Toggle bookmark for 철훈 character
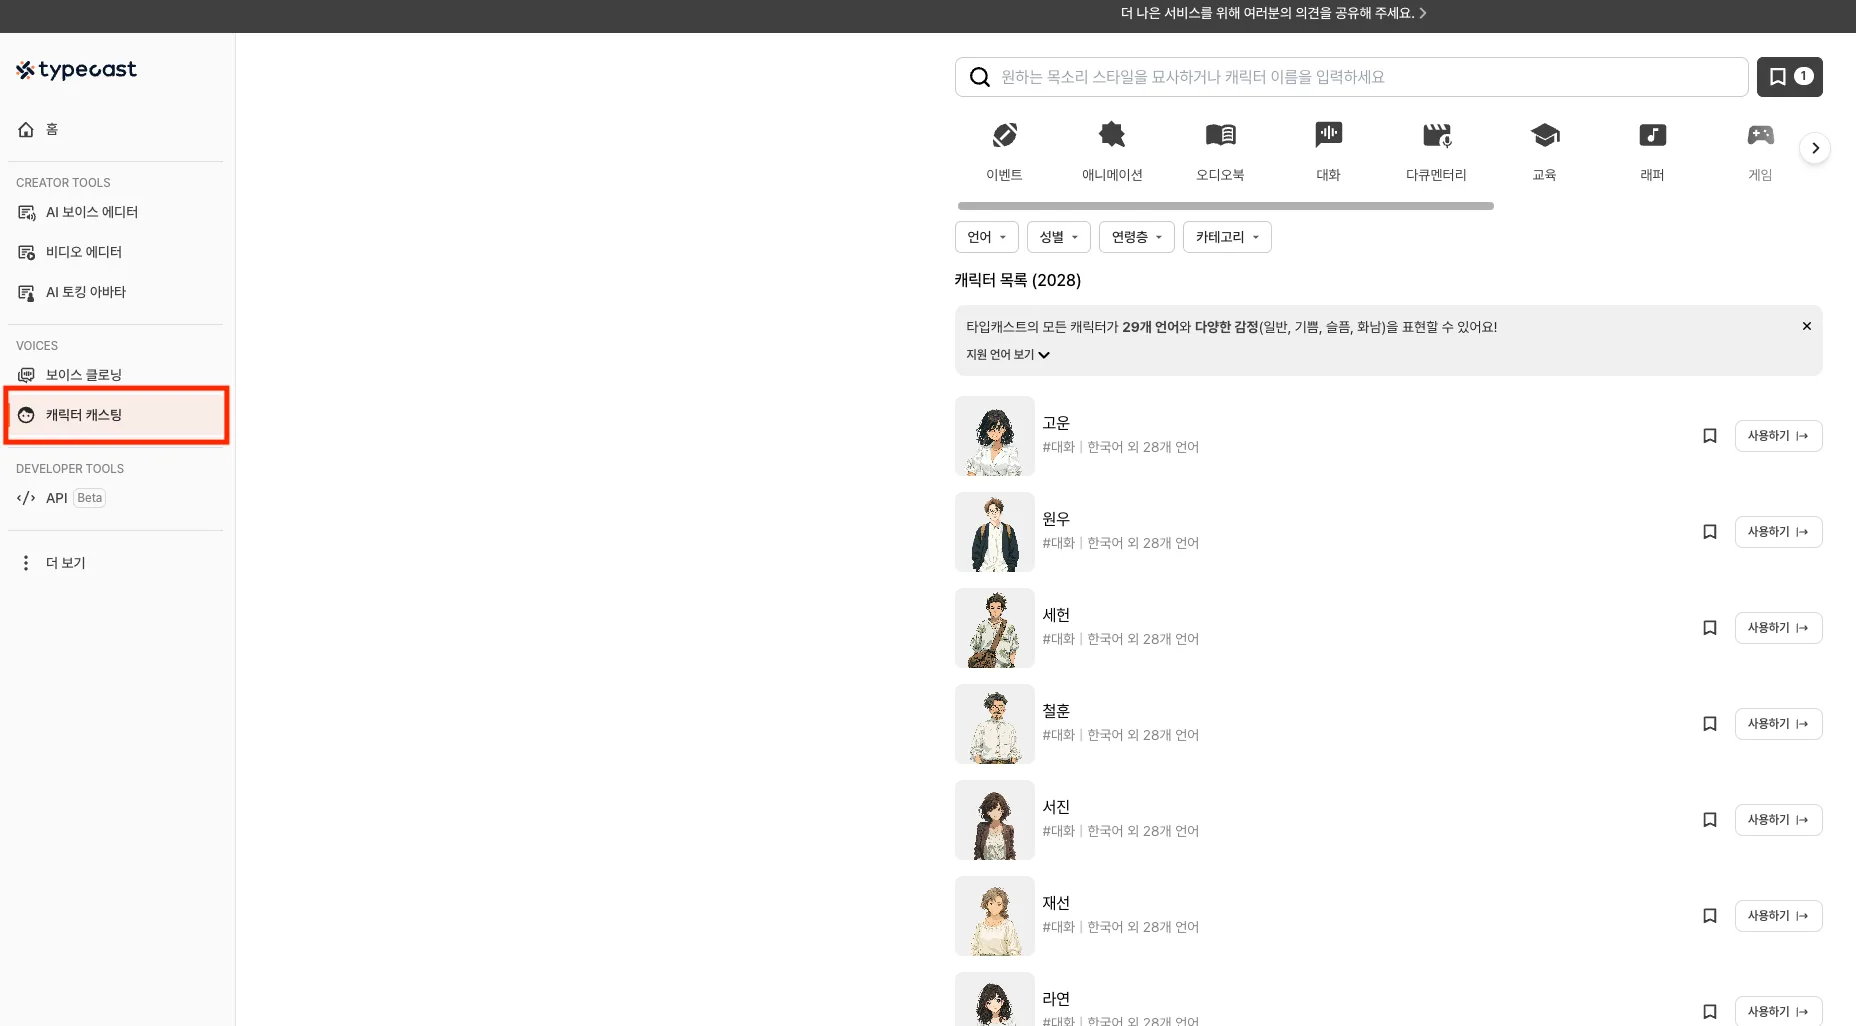The image size is (1856, 1026). click(1709, 724)
